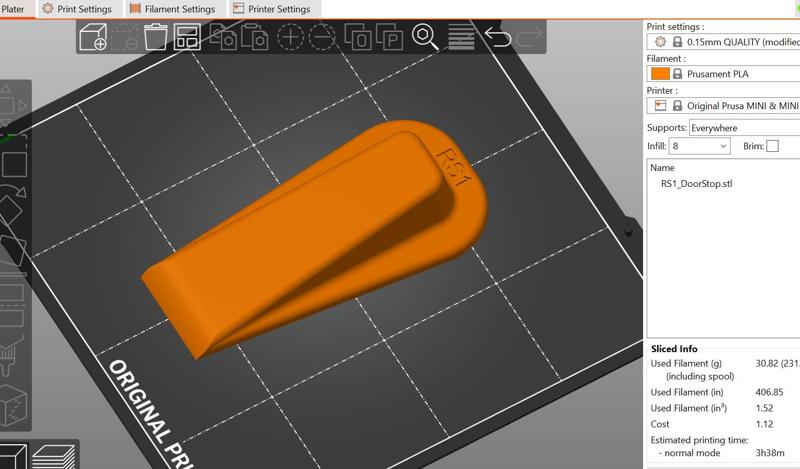Select the wireframe cube tool at left
Image resolution: width=800 pixels, height=469 pixels.
[14, 406]
